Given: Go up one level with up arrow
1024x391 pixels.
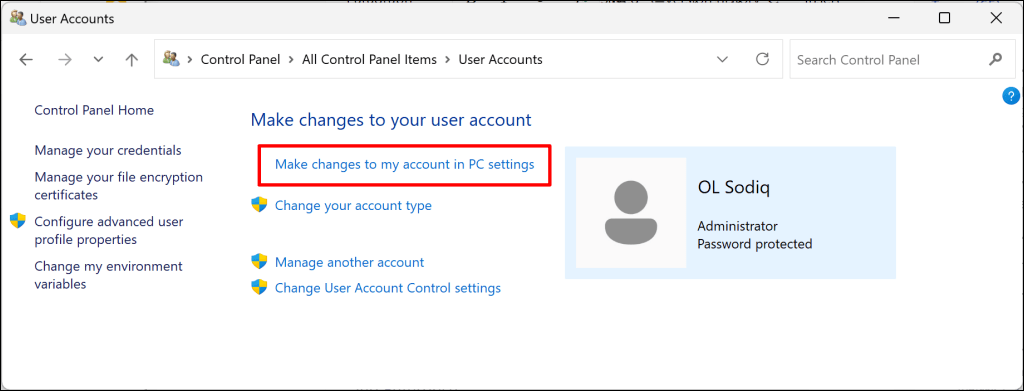Looking at the screenshot, I should click(132, 59).
